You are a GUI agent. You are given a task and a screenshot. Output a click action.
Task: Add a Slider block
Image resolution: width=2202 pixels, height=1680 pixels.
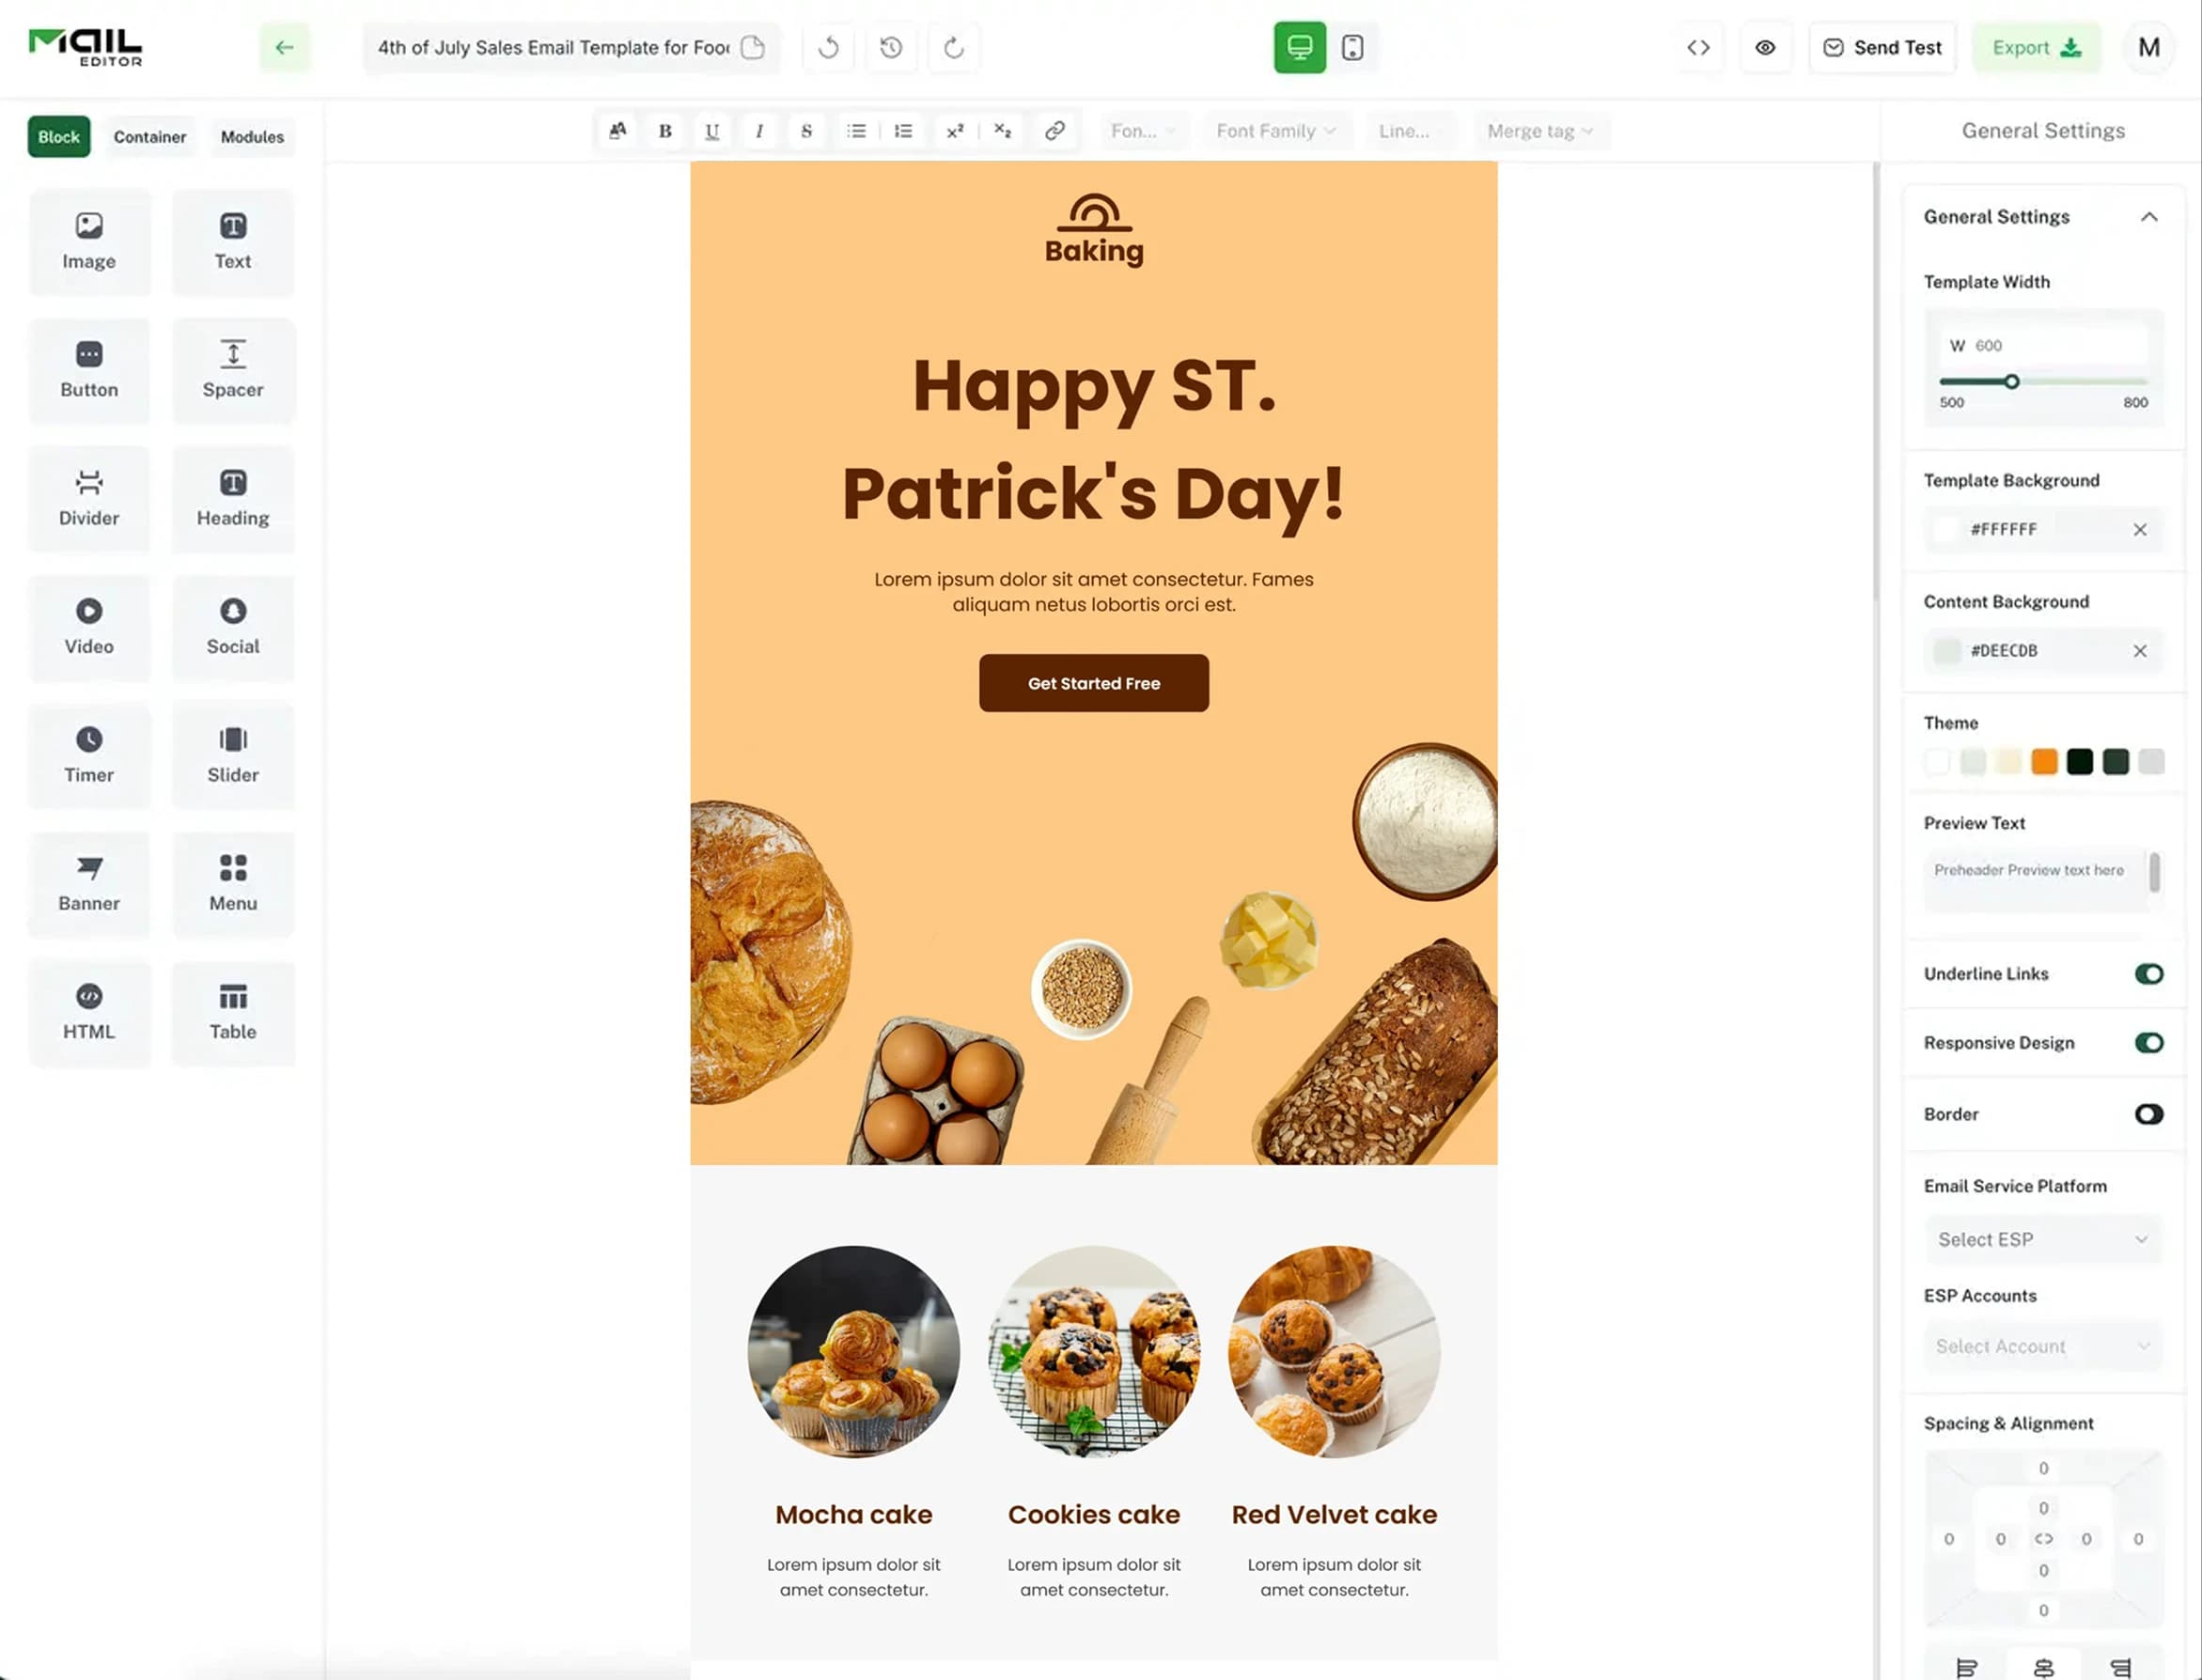(x=233, y=756)
